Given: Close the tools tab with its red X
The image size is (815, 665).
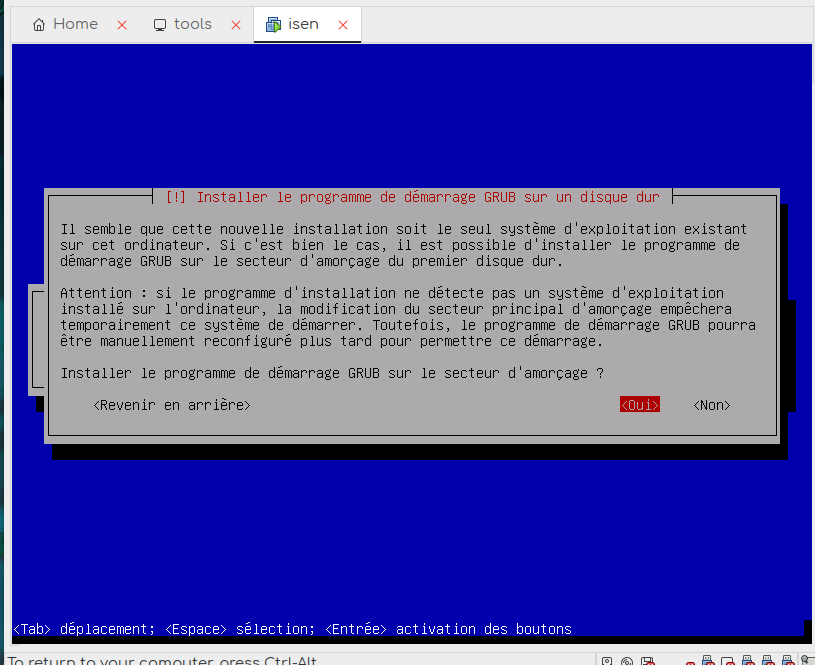Looking at the screenshot, I should click(236, 25).
